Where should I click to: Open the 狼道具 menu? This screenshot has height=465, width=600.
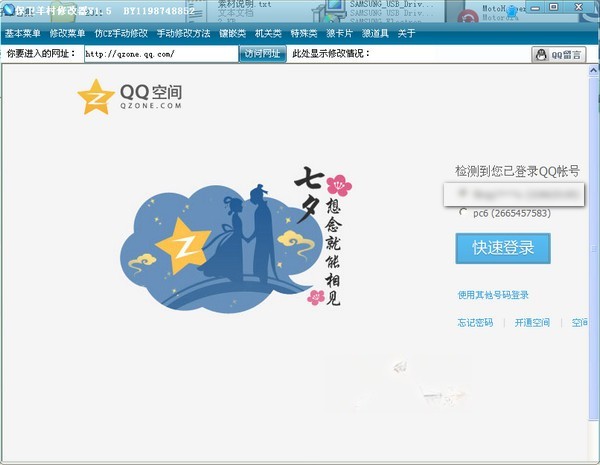point(375,33)
